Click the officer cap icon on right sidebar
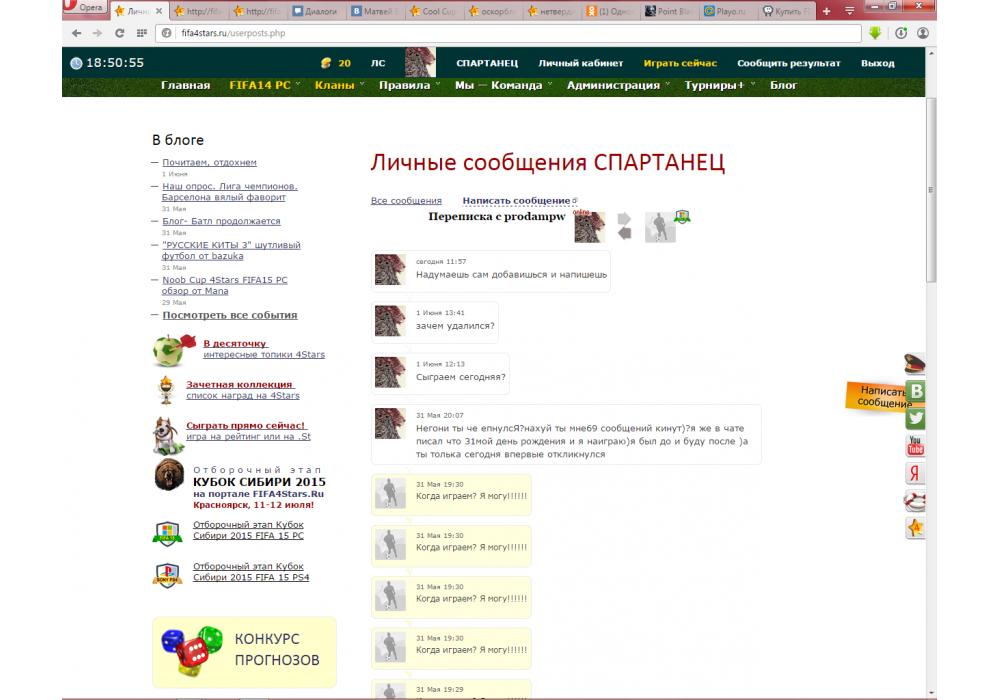 [x=915, y=363]
